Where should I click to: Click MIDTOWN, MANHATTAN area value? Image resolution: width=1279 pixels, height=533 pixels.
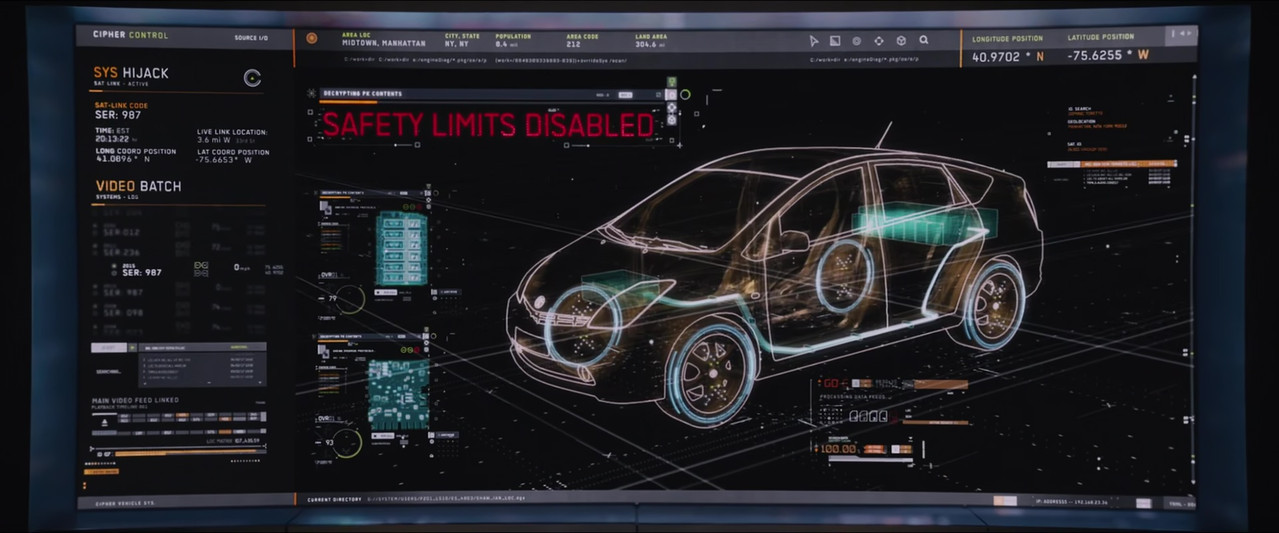click(383, 44)
